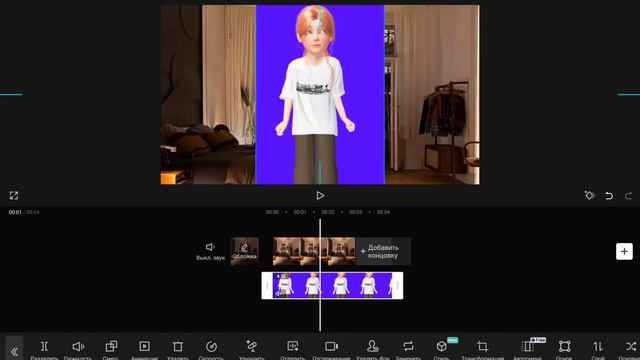Screen dimensions: 640x360
Task: Click Добавить концовку to add ending
Action: click(x=383, y=251)
